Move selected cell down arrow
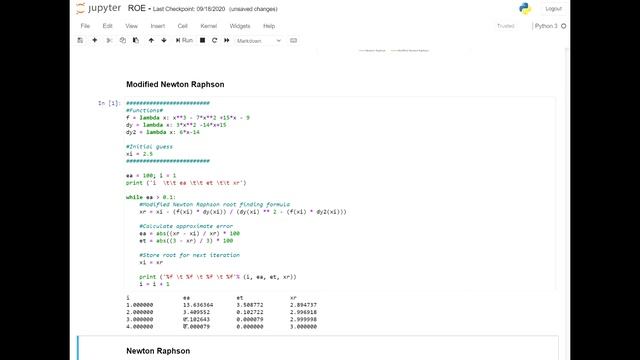640x360 pixels. [164, 40]
